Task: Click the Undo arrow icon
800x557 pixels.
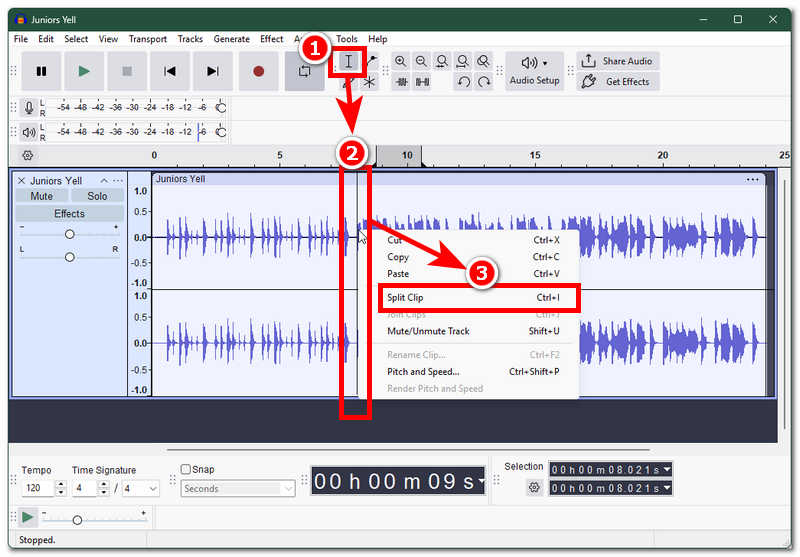Action: click(x=463, y=81)
